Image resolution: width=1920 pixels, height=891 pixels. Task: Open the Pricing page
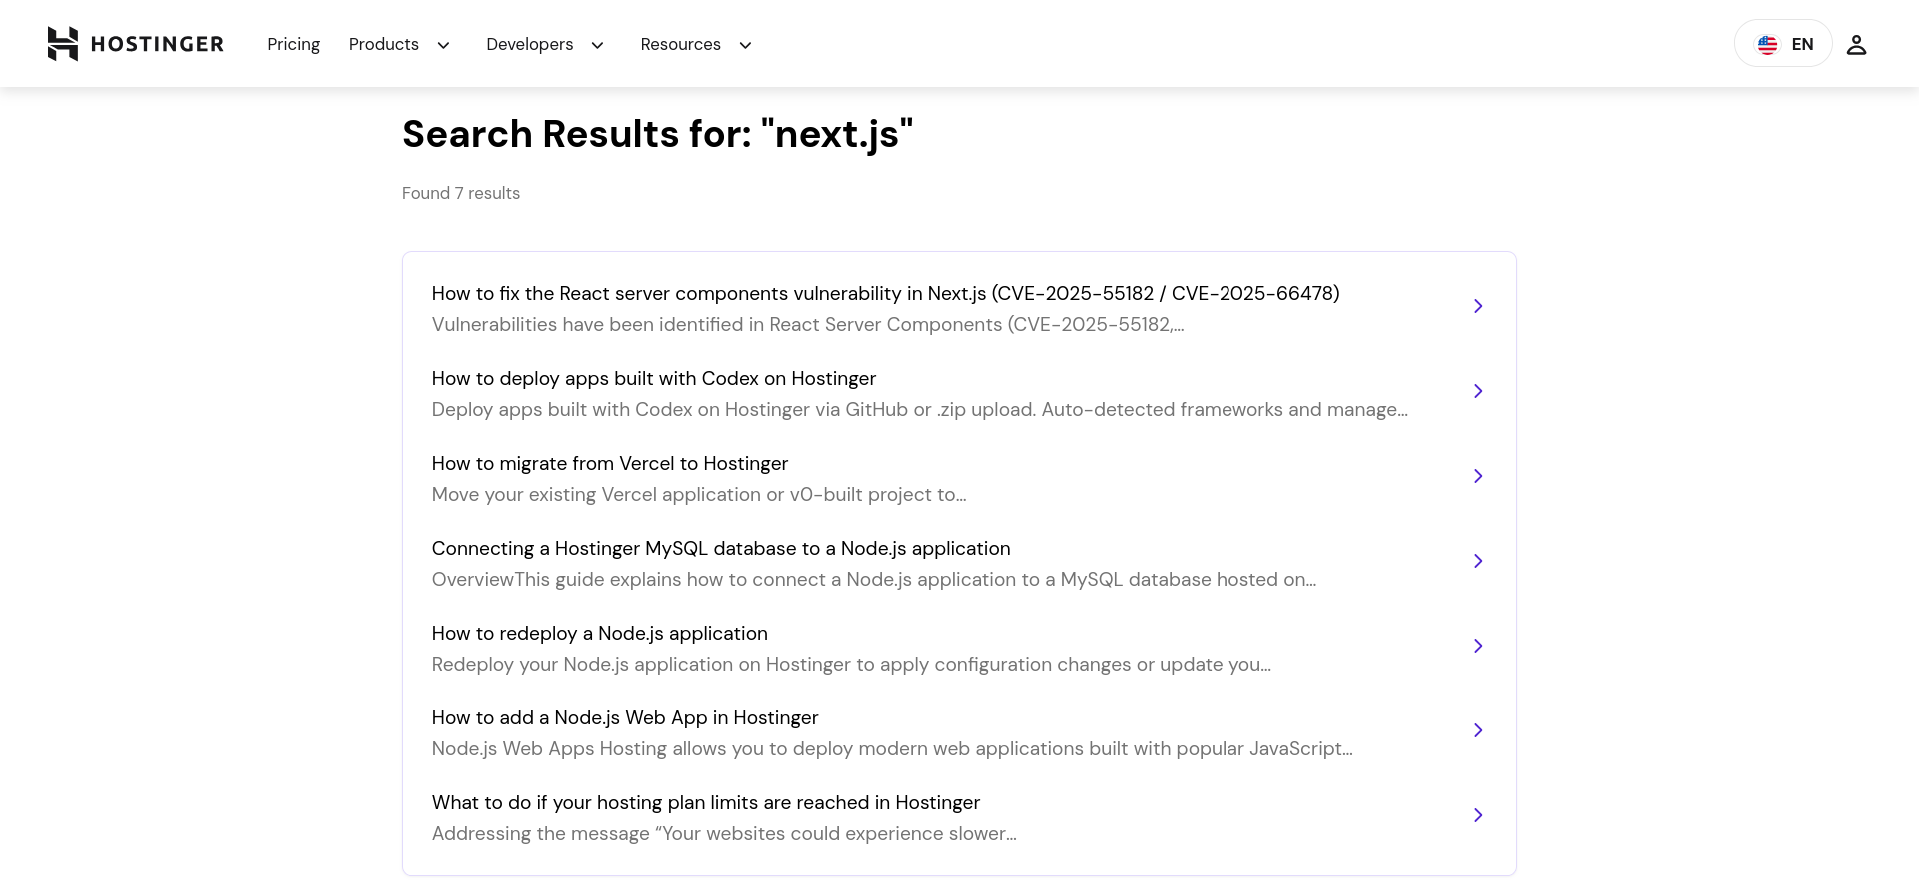coord(293,45)
